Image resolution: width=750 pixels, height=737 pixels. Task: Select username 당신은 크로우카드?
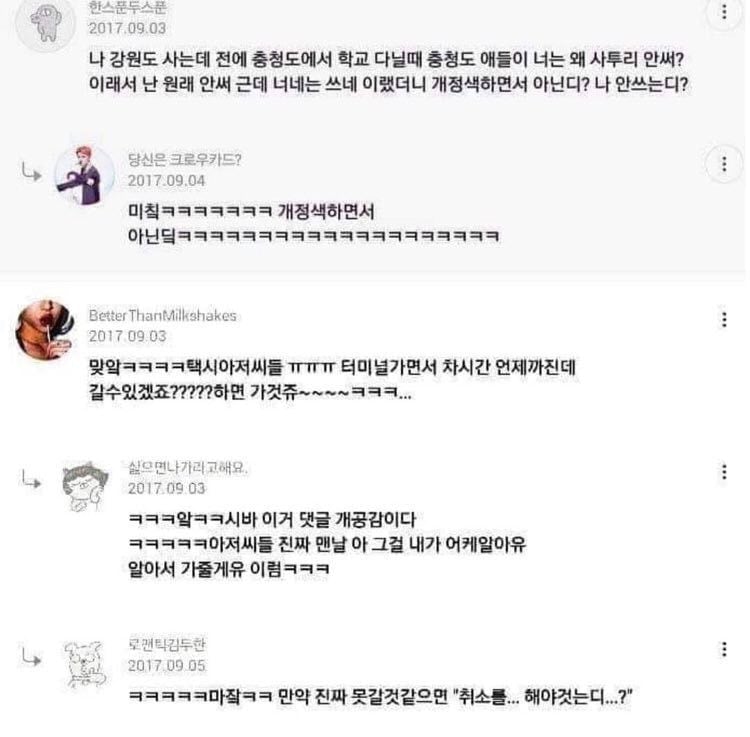[185, 159]
